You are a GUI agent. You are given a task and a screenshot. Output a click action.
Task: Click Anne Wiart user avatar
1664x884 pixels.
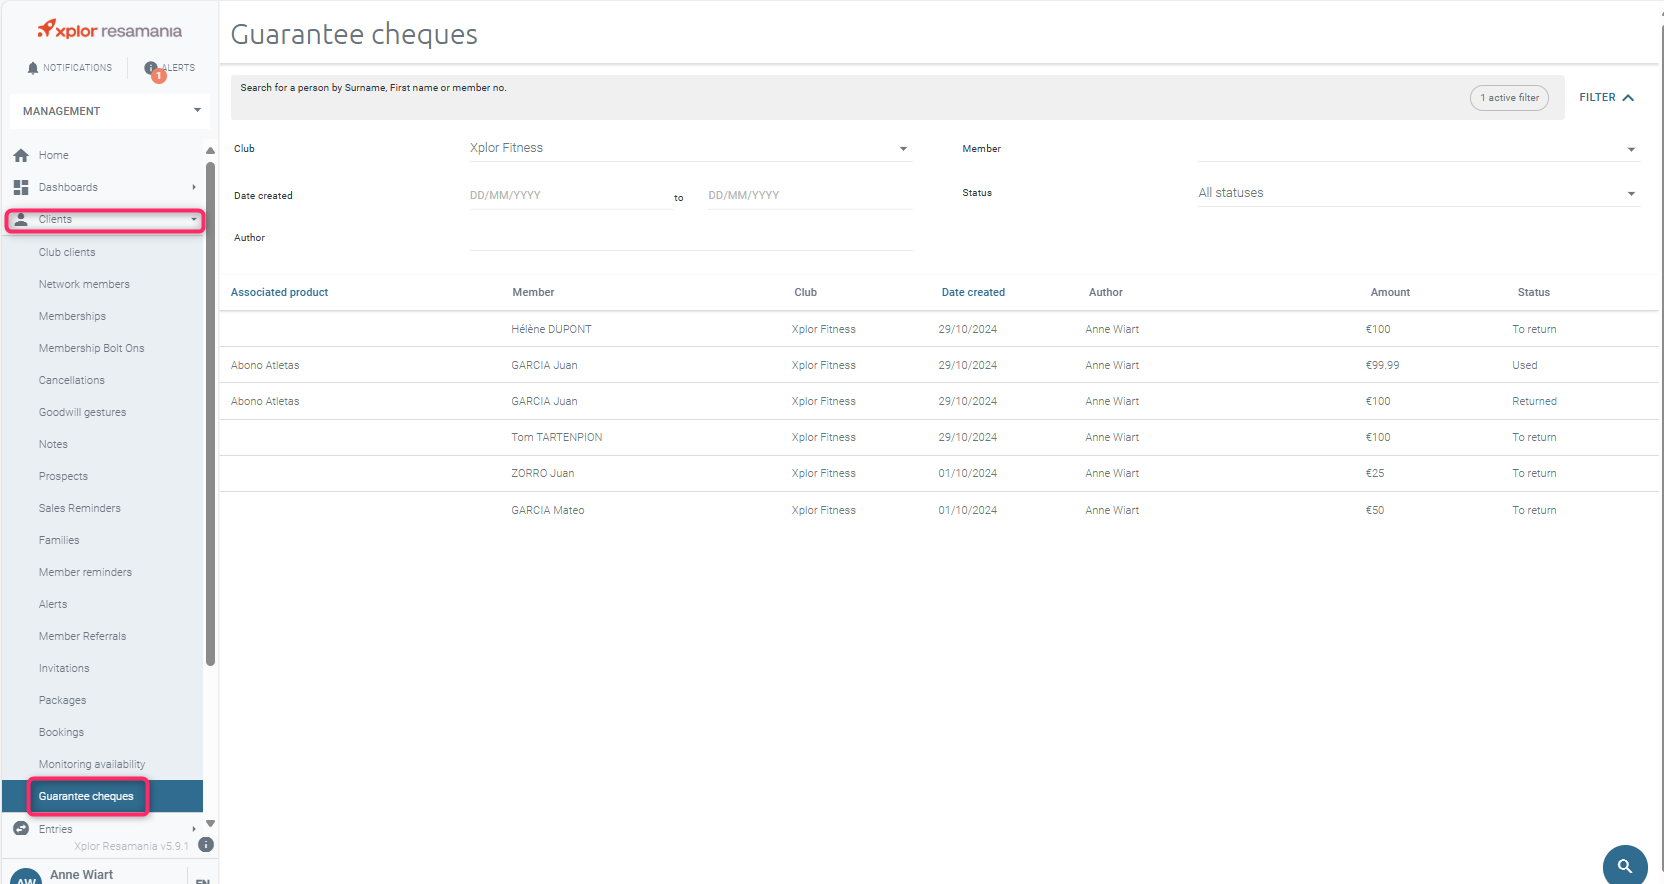[26, 877]
